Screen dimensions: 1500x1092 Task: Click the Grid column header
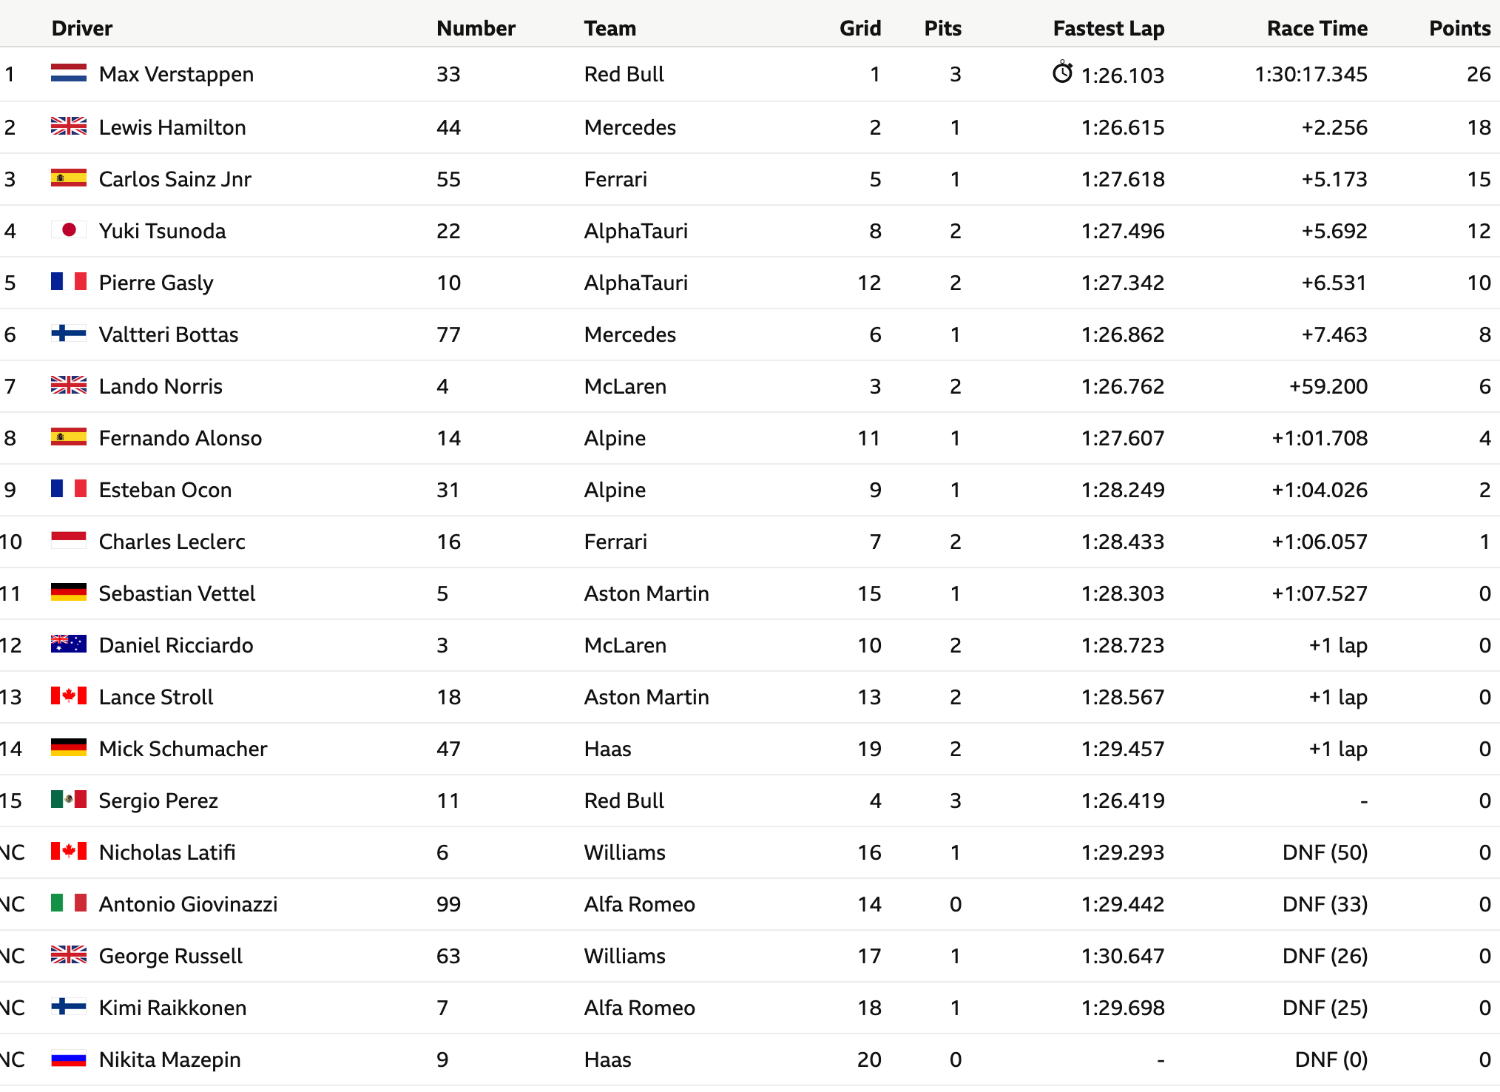click(x=860, y=28)
